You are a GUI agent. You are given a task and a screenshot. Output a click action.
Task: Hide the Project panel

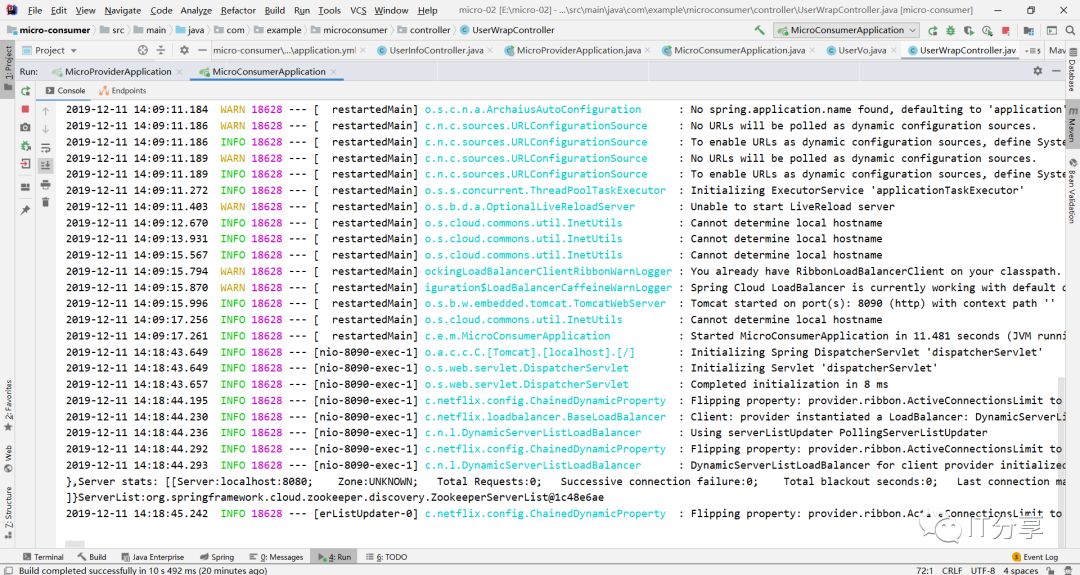coord(202,50)
